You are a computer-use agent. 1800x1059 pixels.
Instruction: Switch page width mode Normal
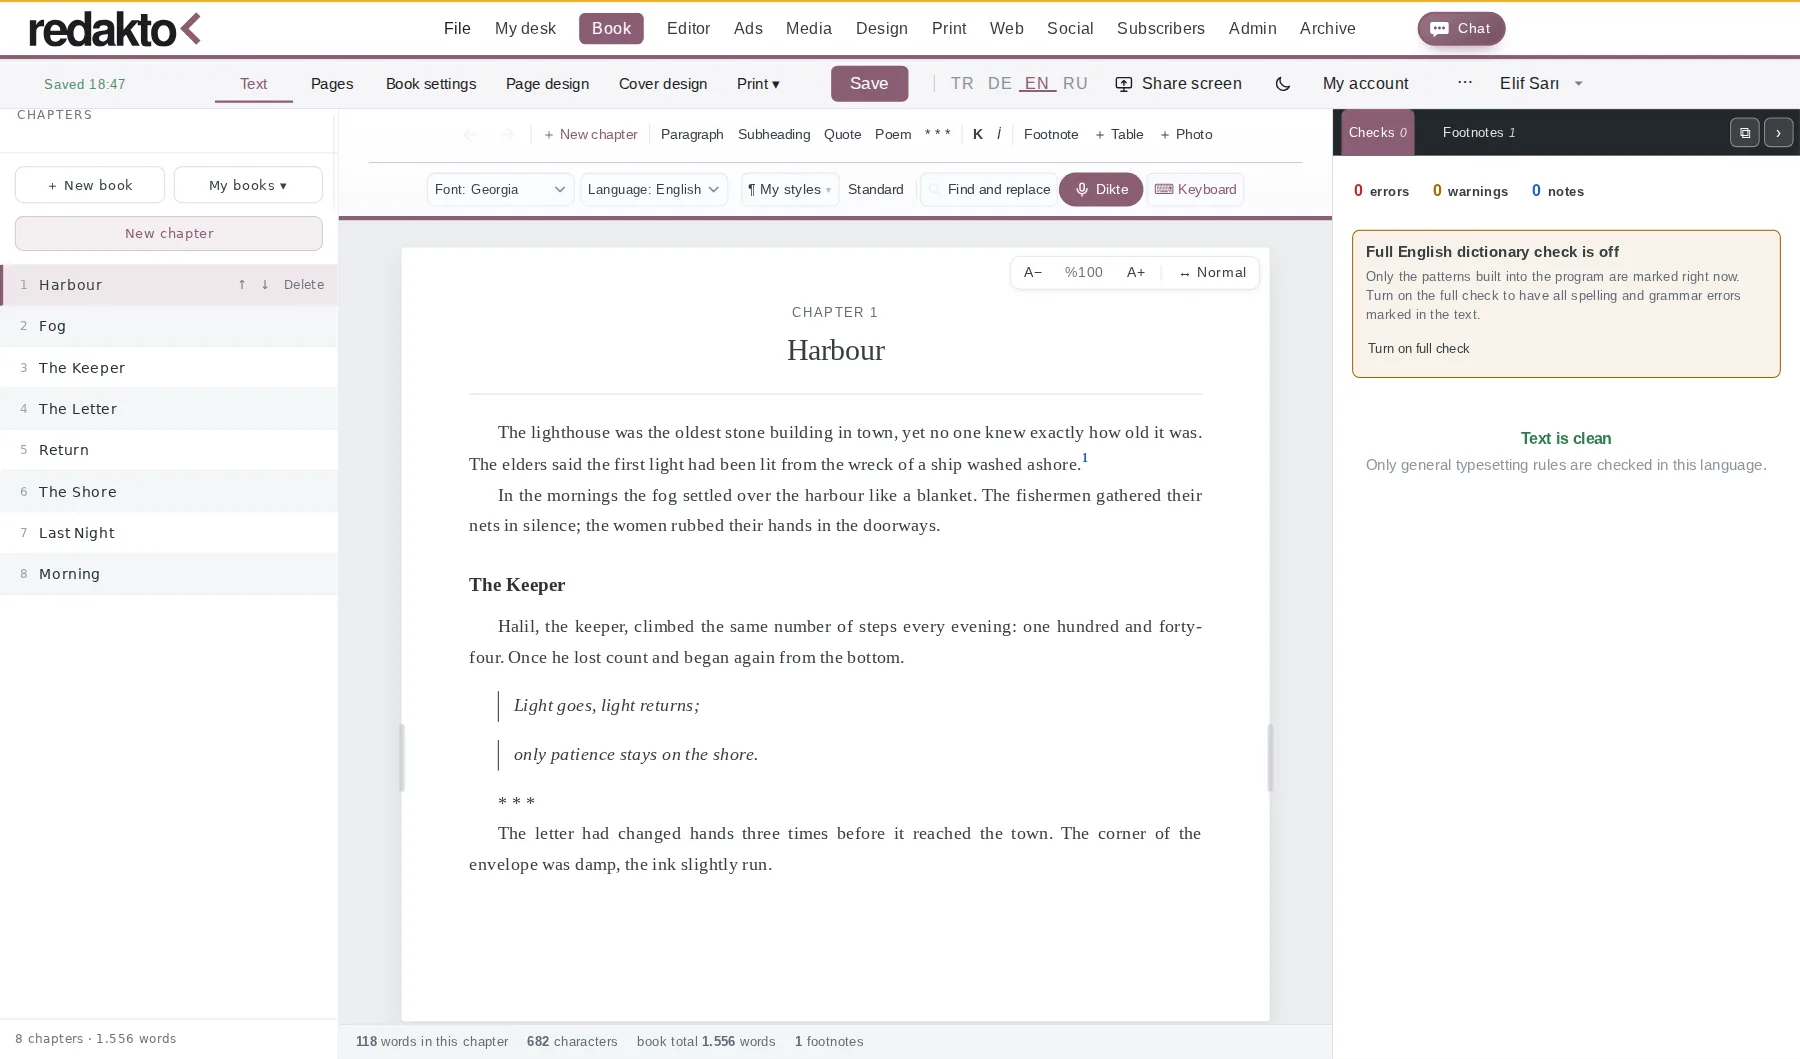[x=1212, y=272]
